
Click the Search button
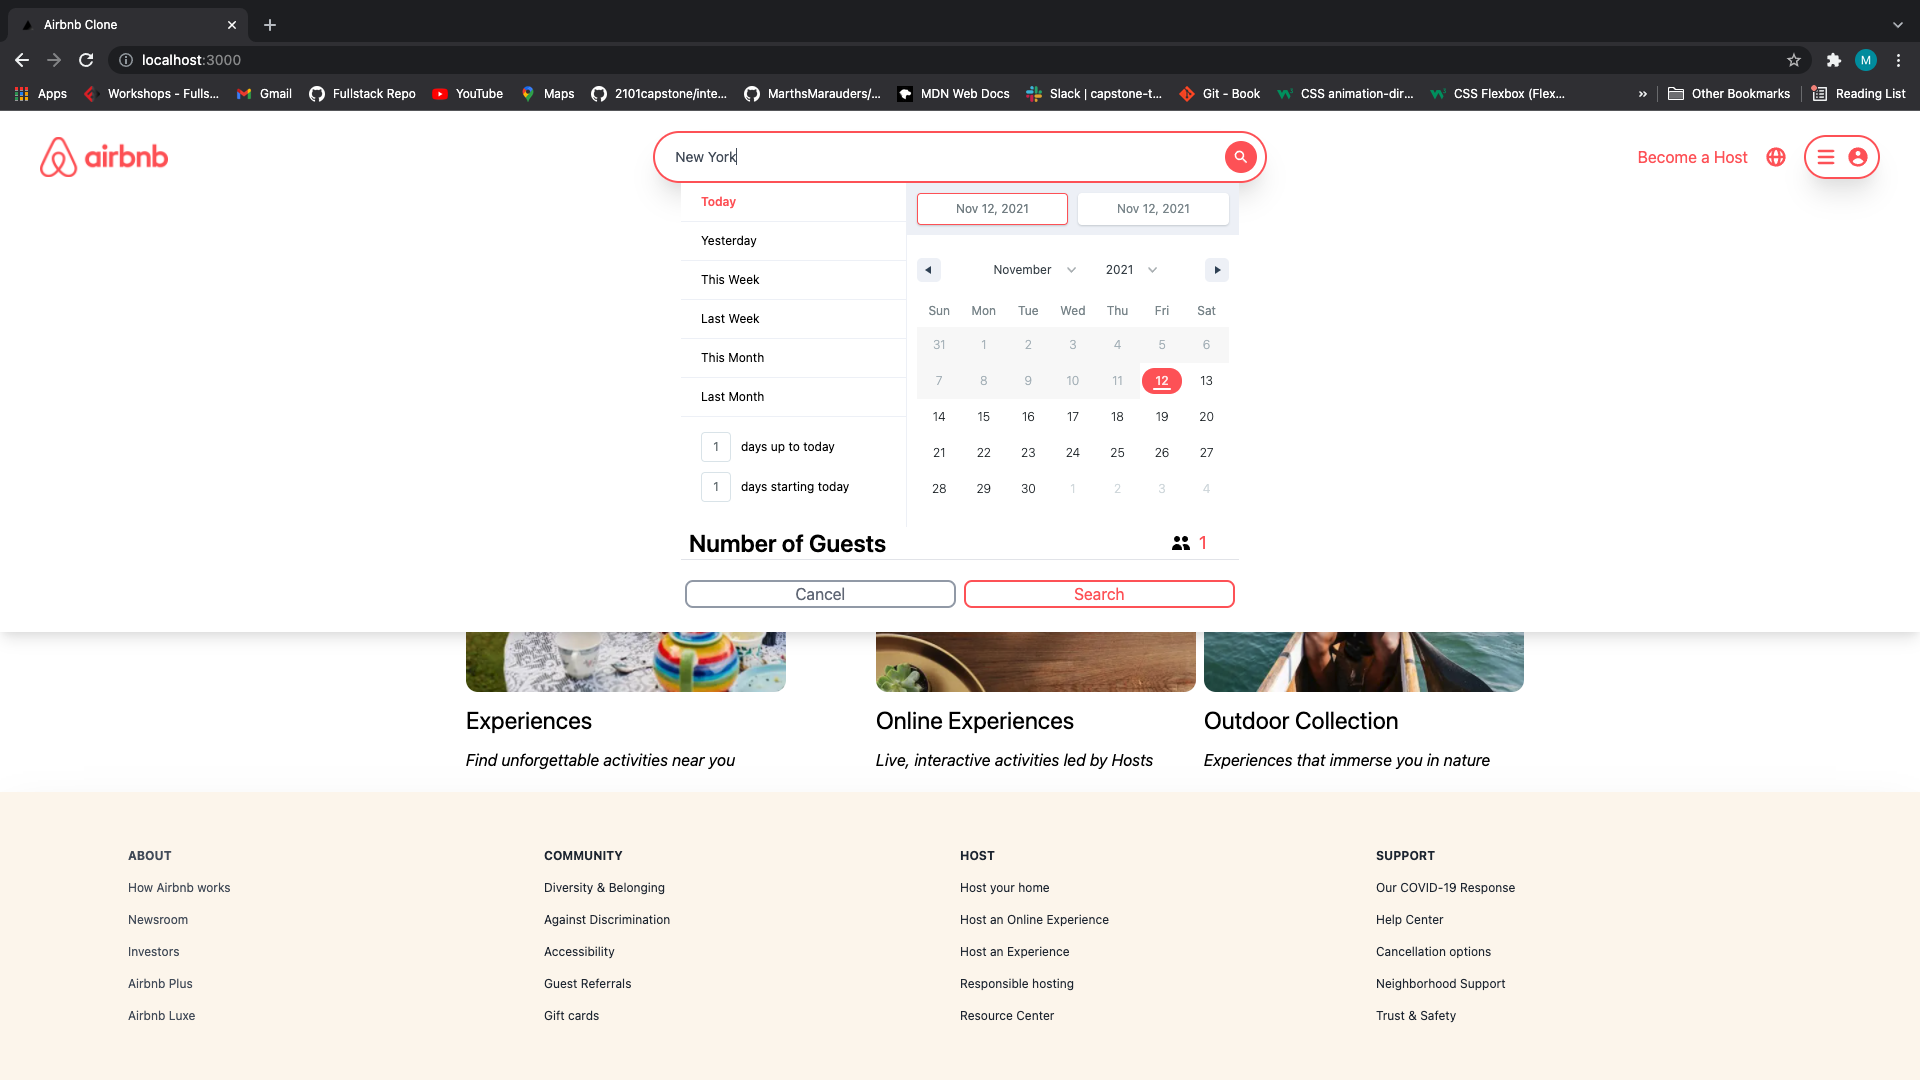click(1099, 593)
